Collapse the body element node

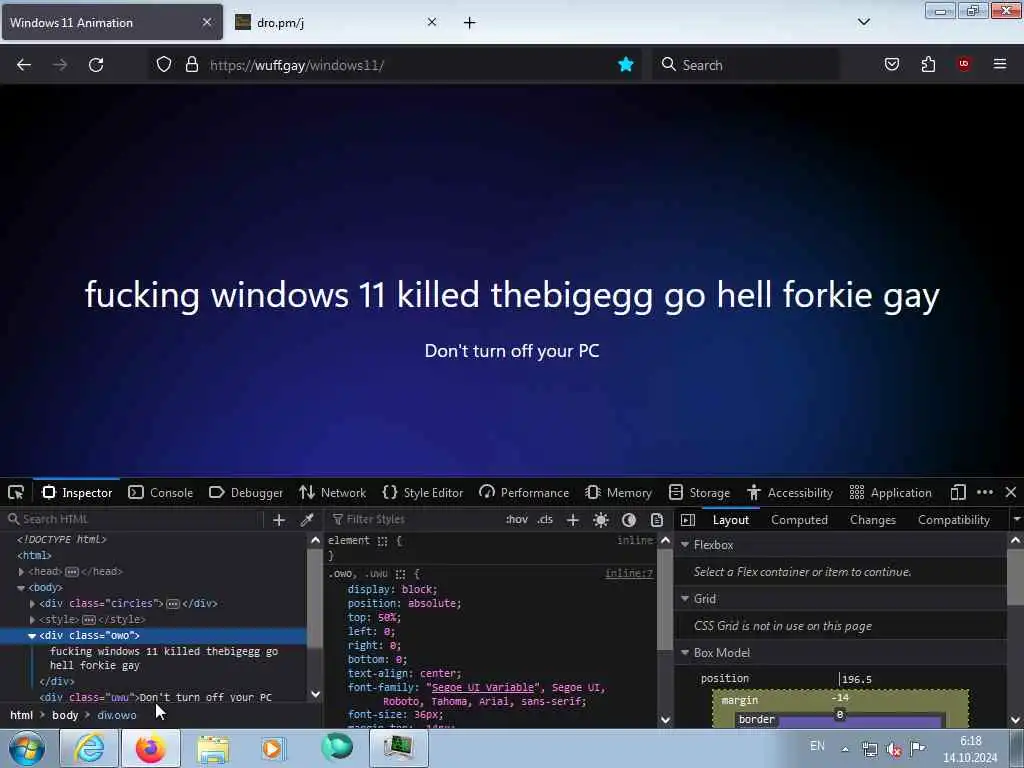(x=21, y=588)
